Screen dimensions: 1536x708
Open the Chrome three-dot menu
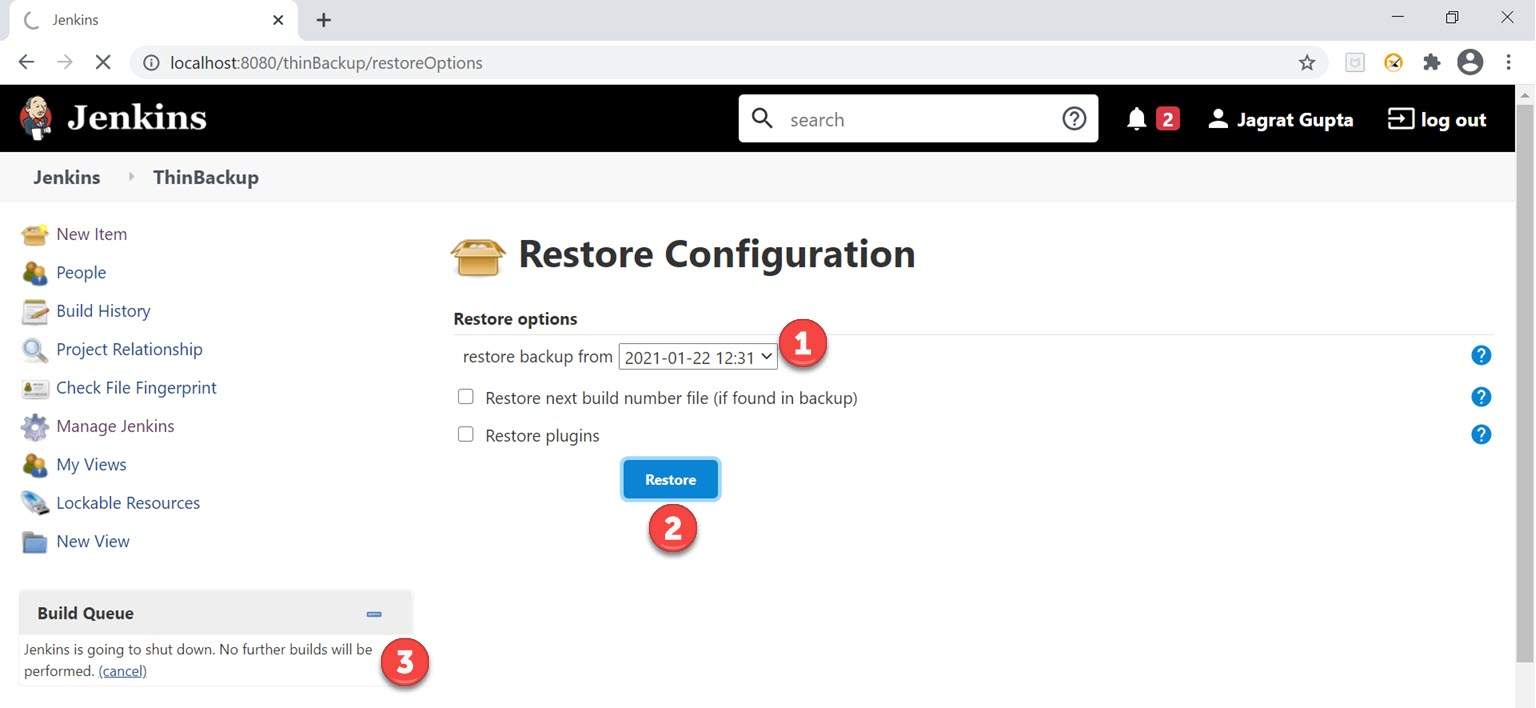(1509, 61)
